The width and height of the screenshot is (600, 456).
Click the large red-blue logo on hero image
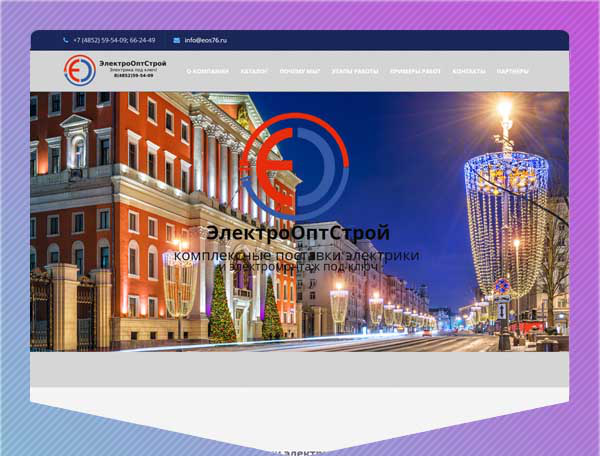[x=295, y=167]
